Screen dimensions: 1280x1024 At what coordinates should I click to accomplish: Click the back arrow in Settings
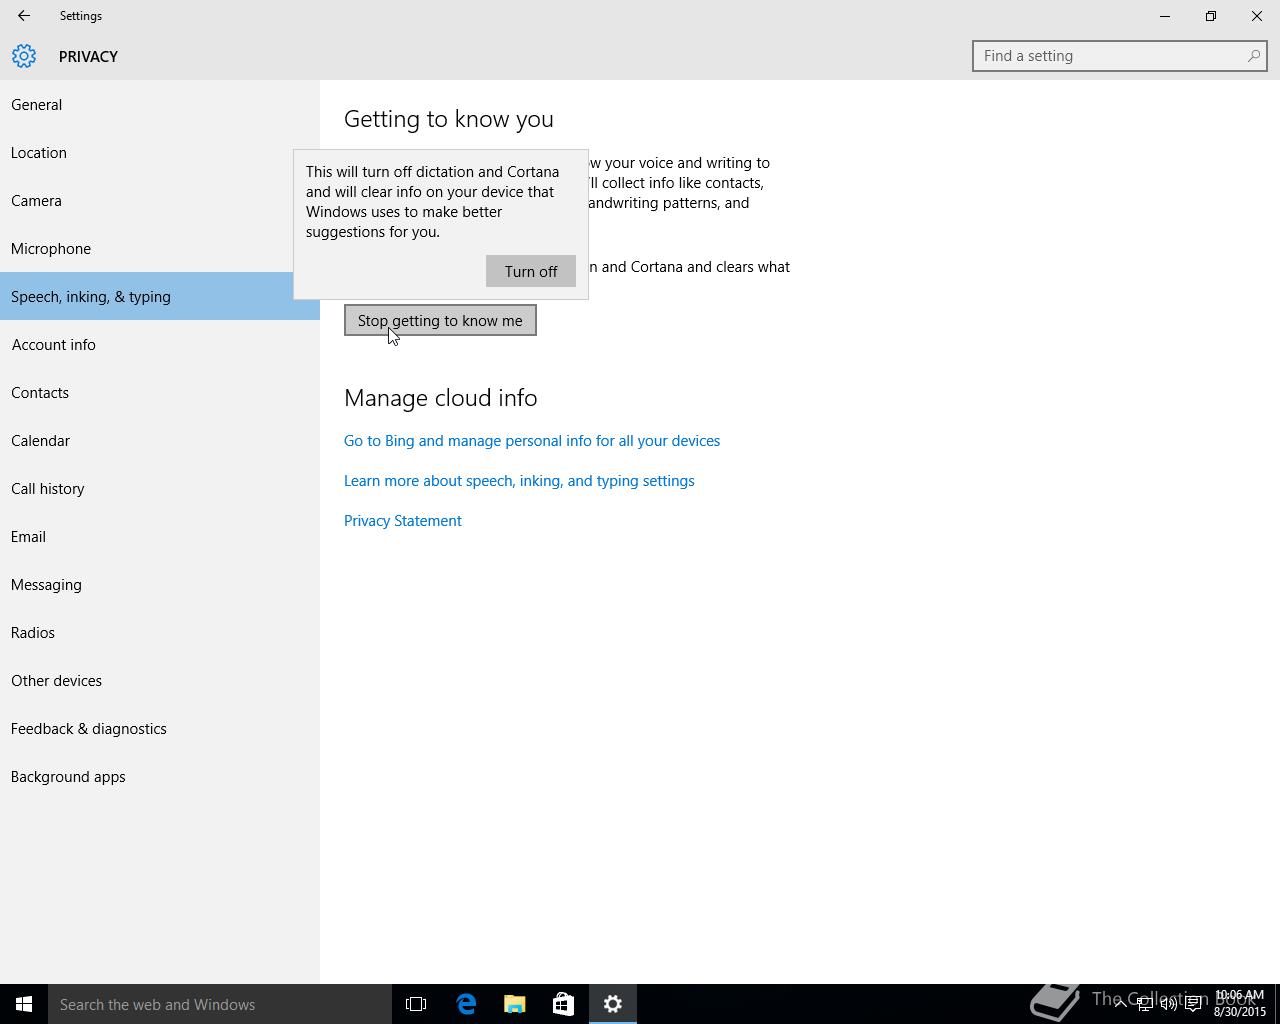[23, 16]
